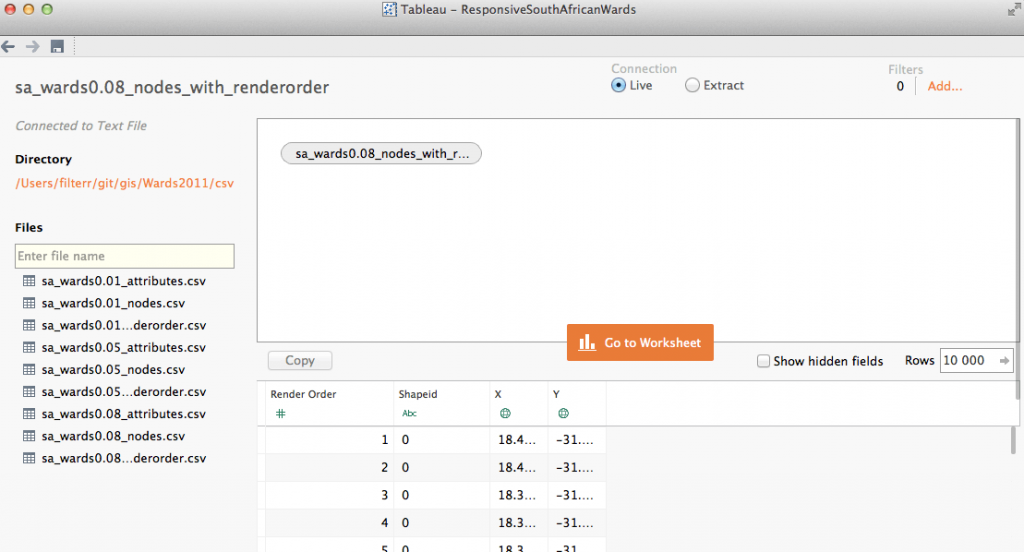Click the Go to Worksheet button
The image size is (1024, 552).
(x=640, y=342)
